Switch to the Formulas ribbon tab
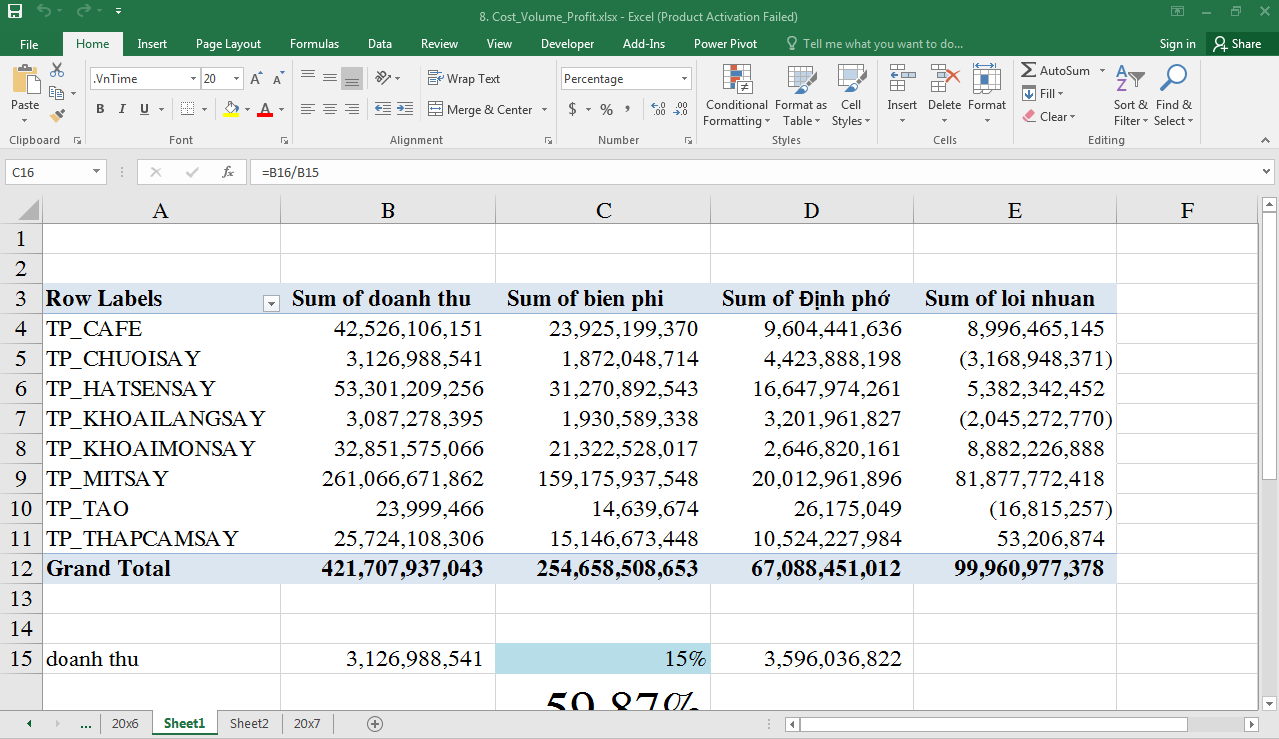This screenshot has height=739, width=1279. (314, 44)
